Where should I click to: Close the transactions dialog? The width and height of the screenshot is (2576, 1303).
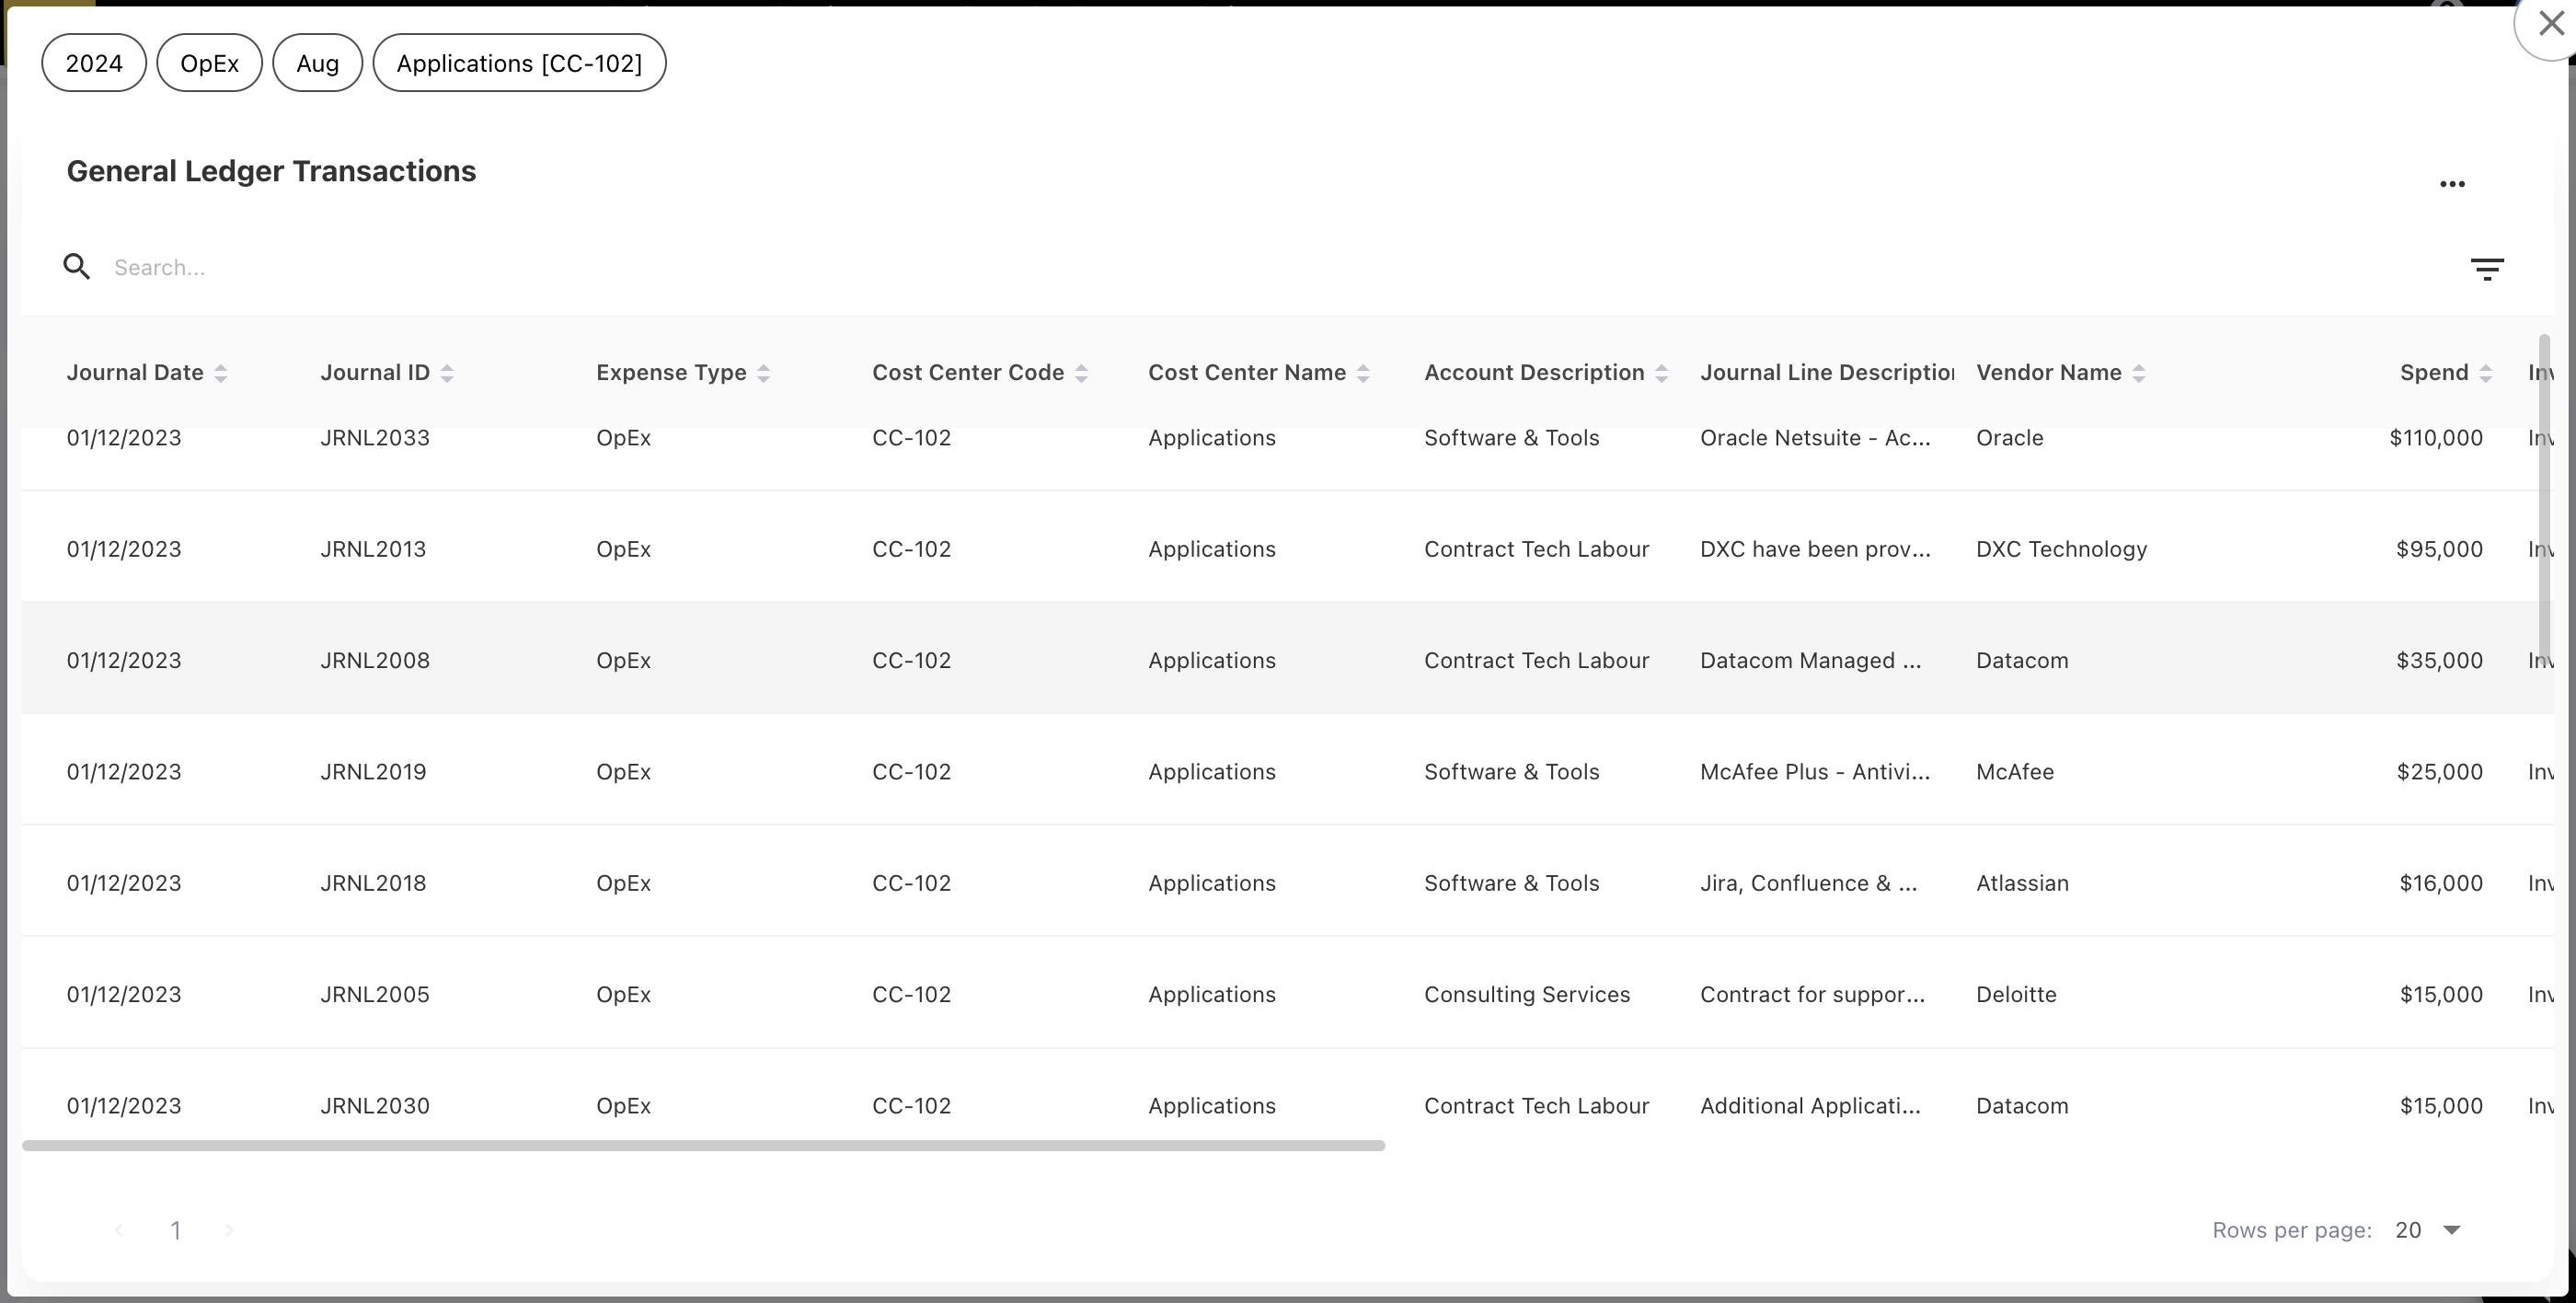(x=2550, y=24)
